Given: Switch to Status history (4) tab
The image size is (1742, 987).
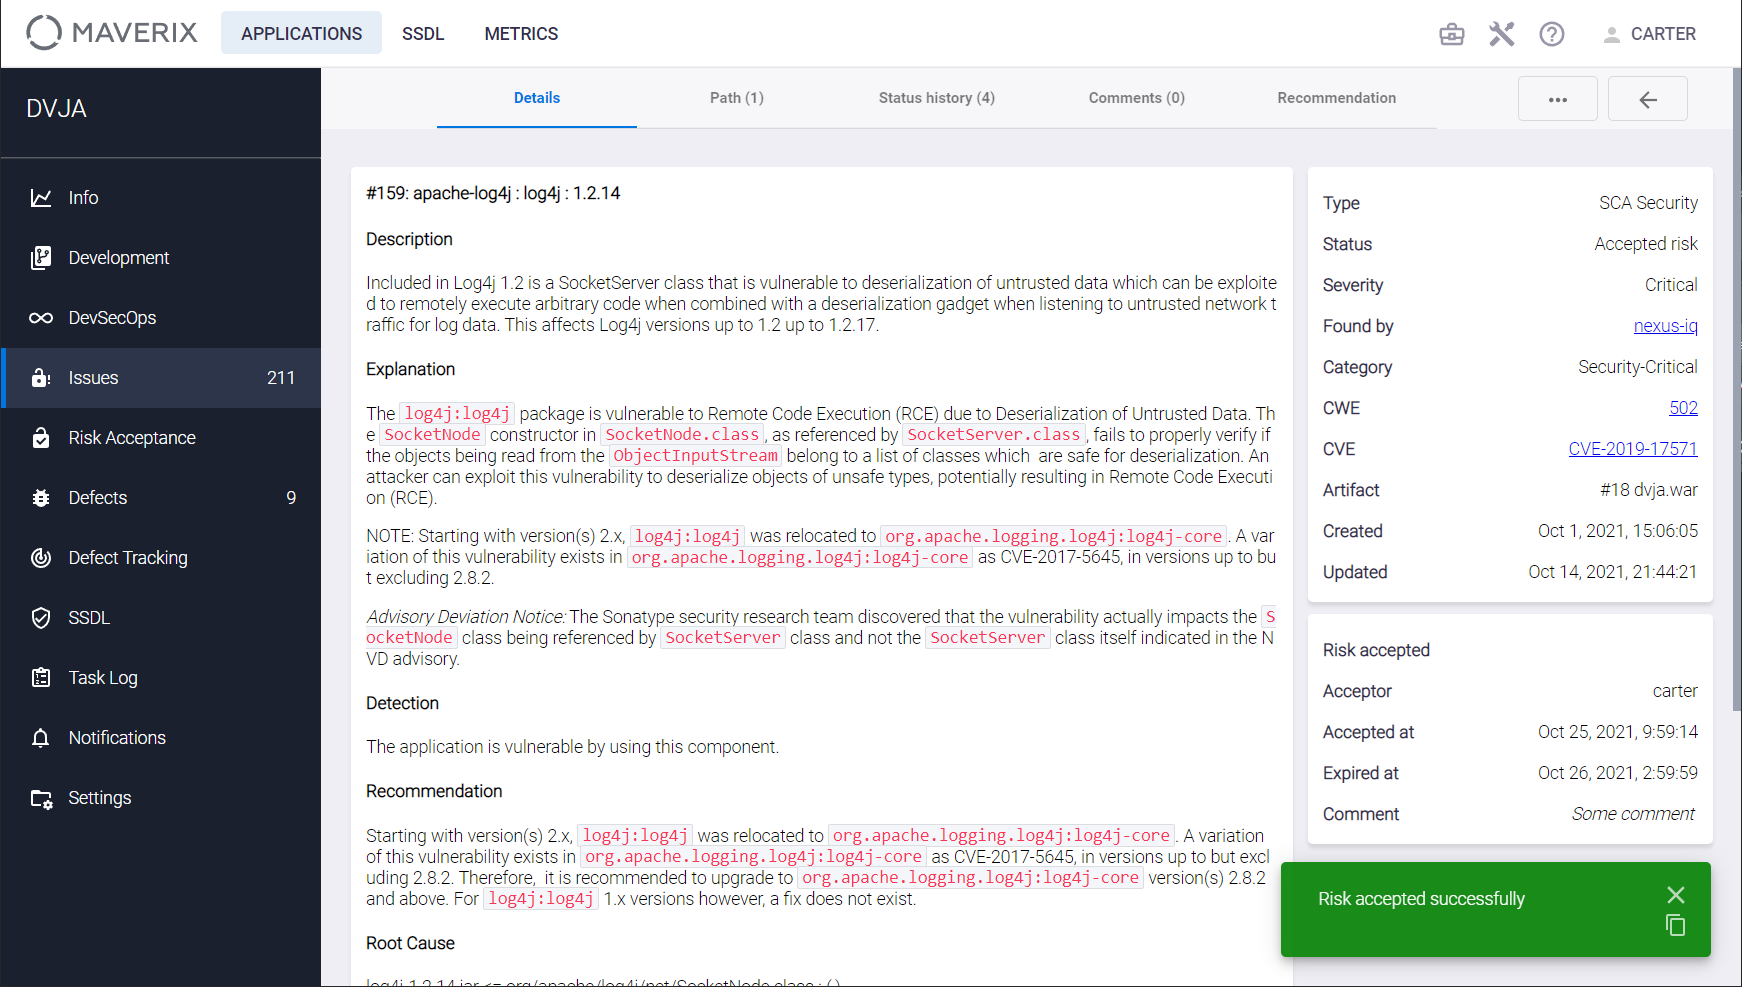Looking at the screenshot, I should click(937, 98).
